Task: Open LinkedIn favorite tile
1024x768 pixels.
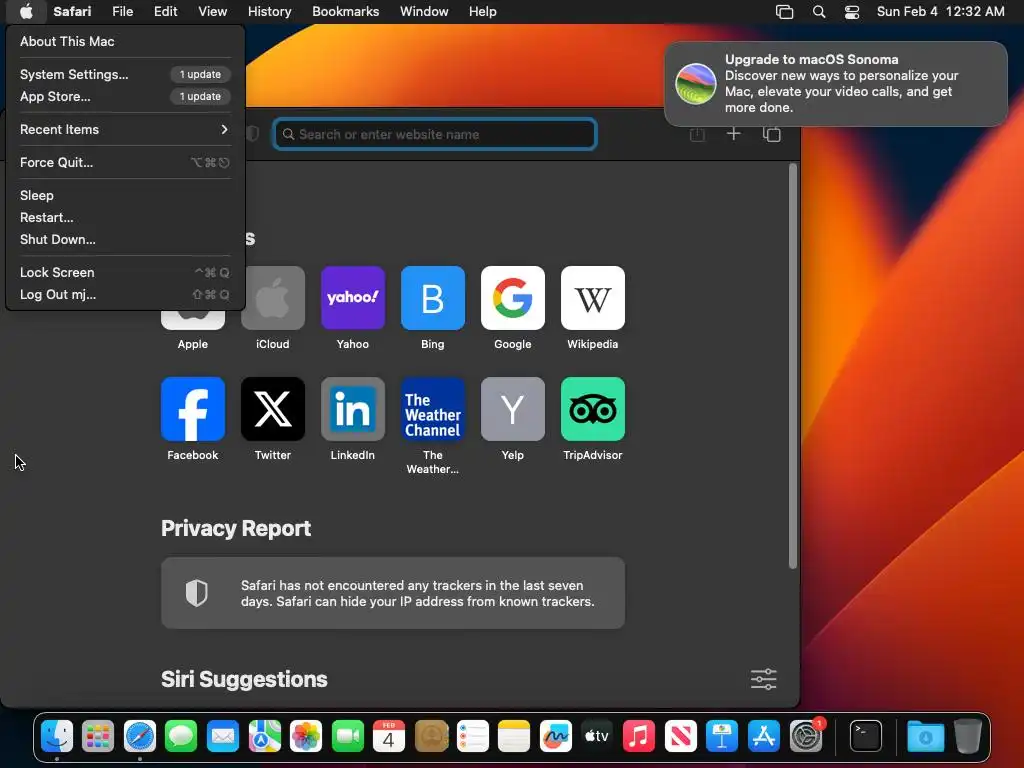Action: pos(353,409)
